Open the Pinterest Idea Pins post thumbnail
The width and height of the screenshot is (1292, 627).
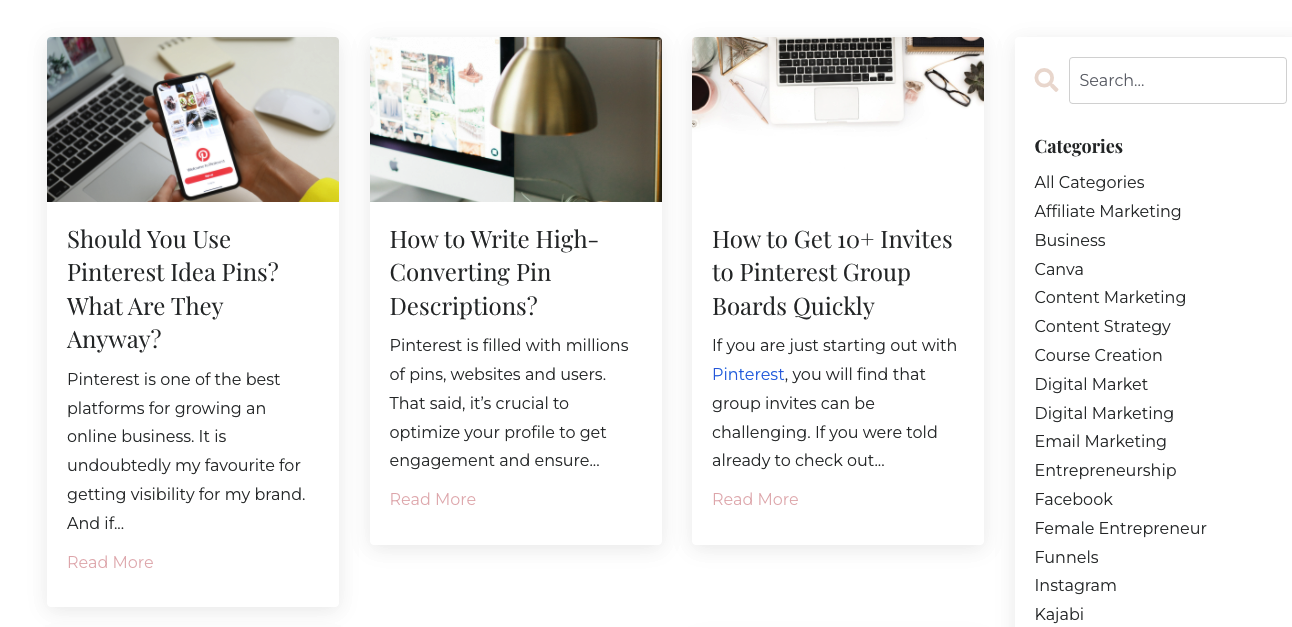point(193,120)
